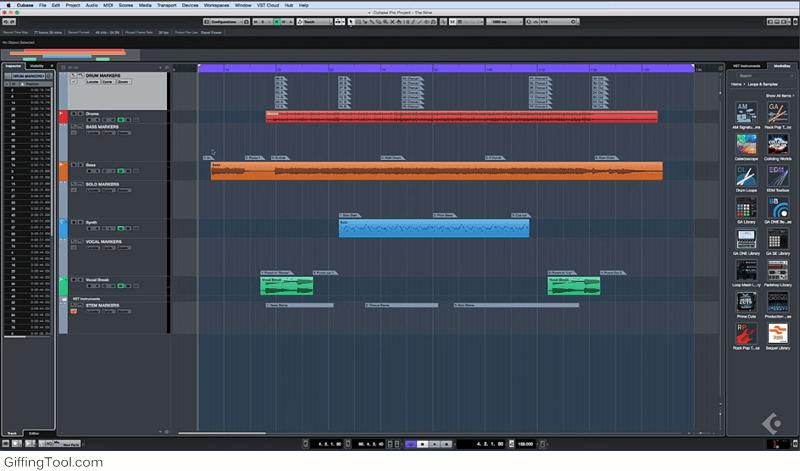Click Locate on BASS MARKERS track
The height and width of the screenshot is (471, 800).
click(92, 133)
